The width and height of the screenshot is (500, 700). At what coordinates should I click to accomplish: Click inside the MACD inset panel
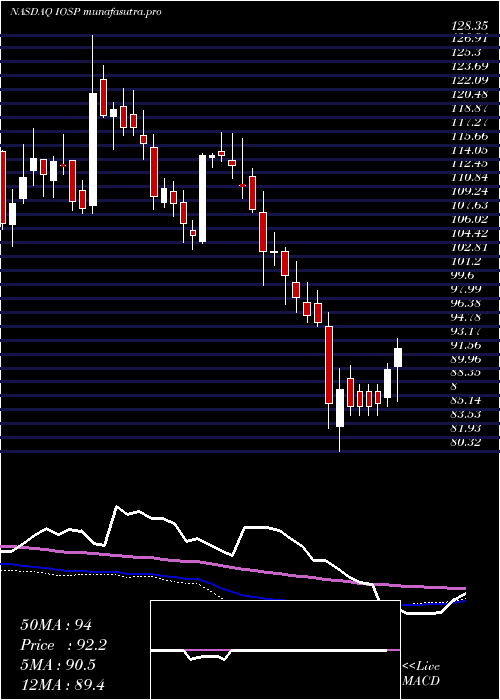coord(275,650)
